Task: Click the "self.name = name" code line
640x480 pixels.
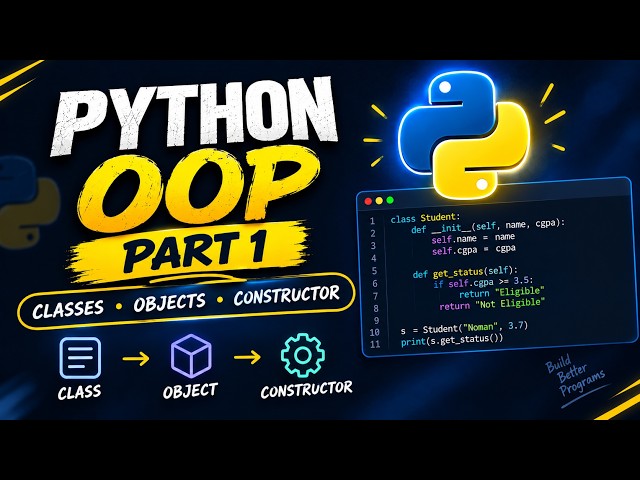Action: tap(473, 238)
